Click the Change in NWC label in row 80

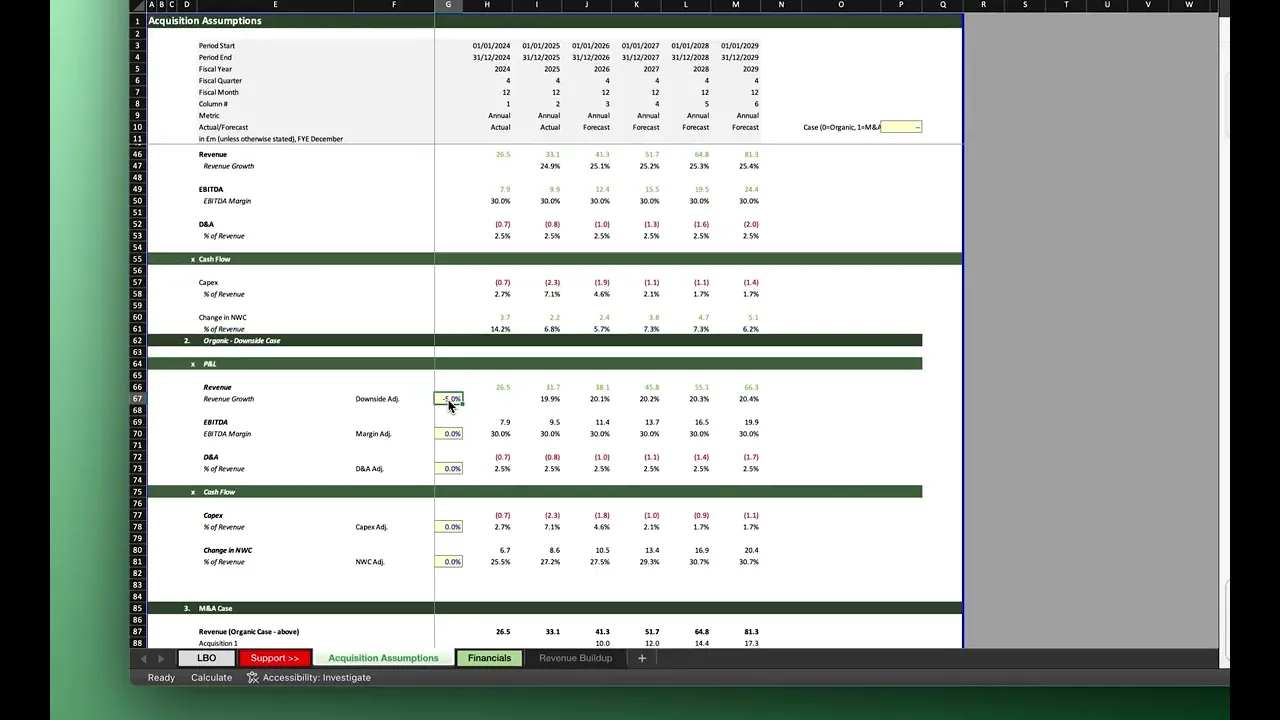point(227,550)
